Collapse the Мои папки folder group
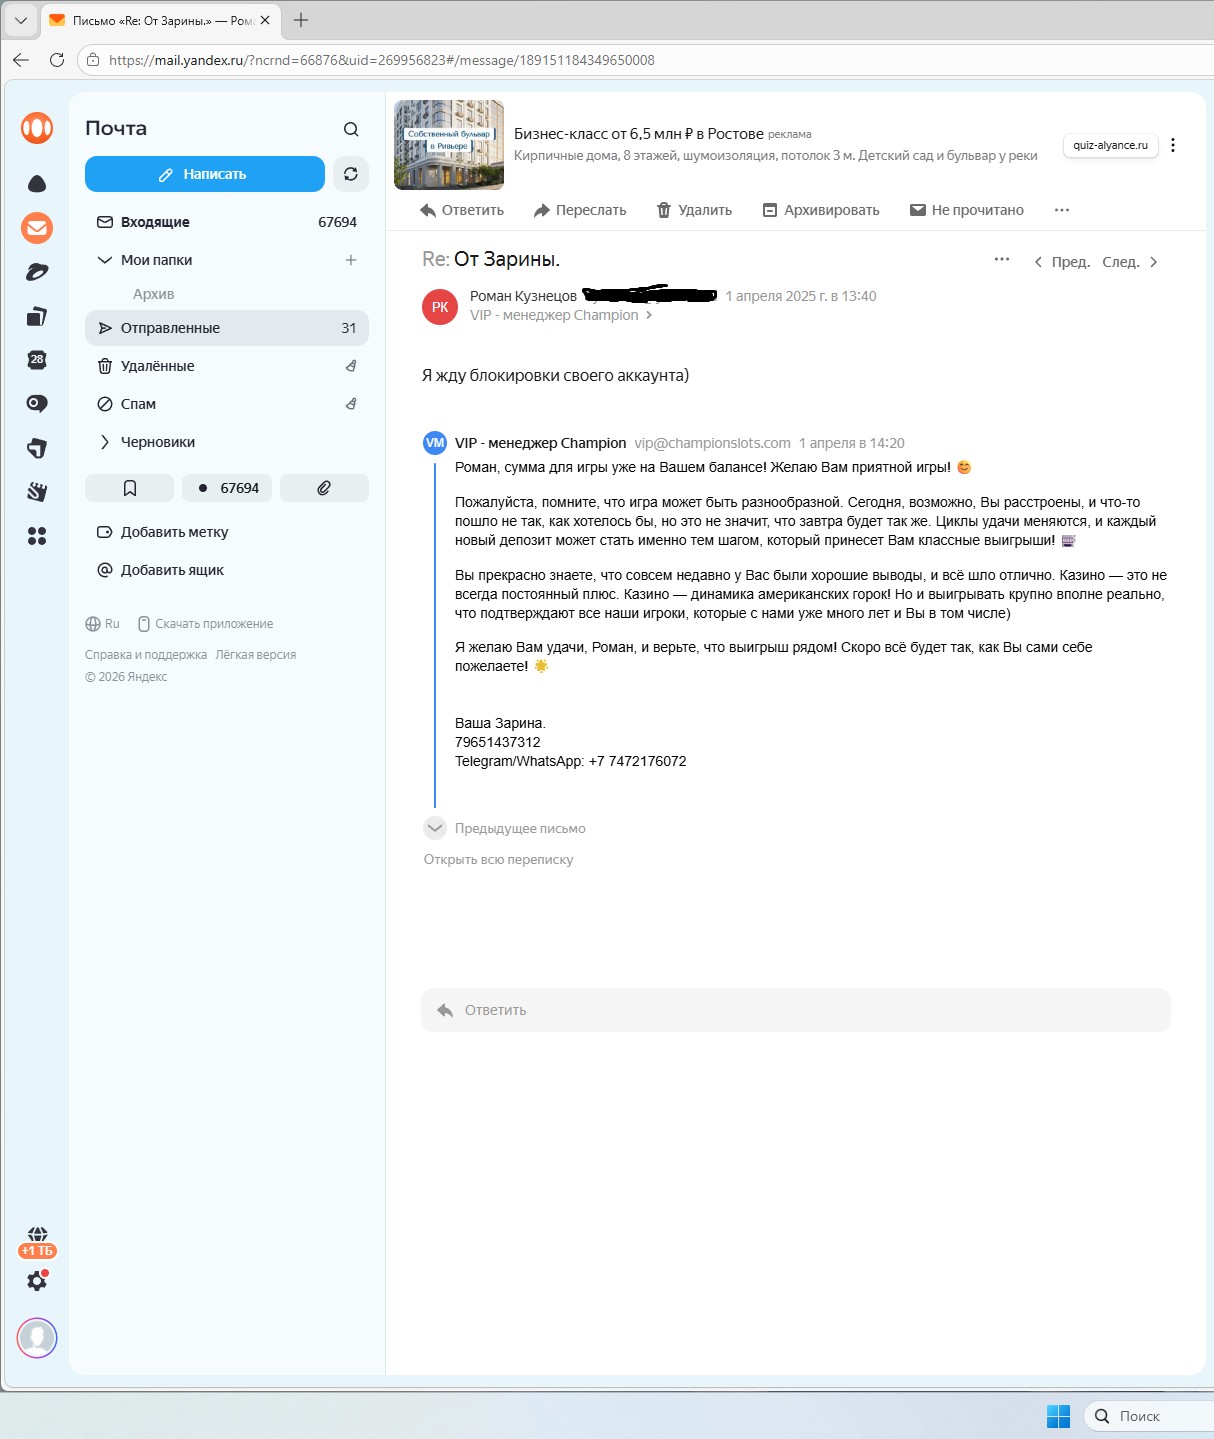Screen dimensions: 1214x1439 pyautogui.click(x=105, y=260)
